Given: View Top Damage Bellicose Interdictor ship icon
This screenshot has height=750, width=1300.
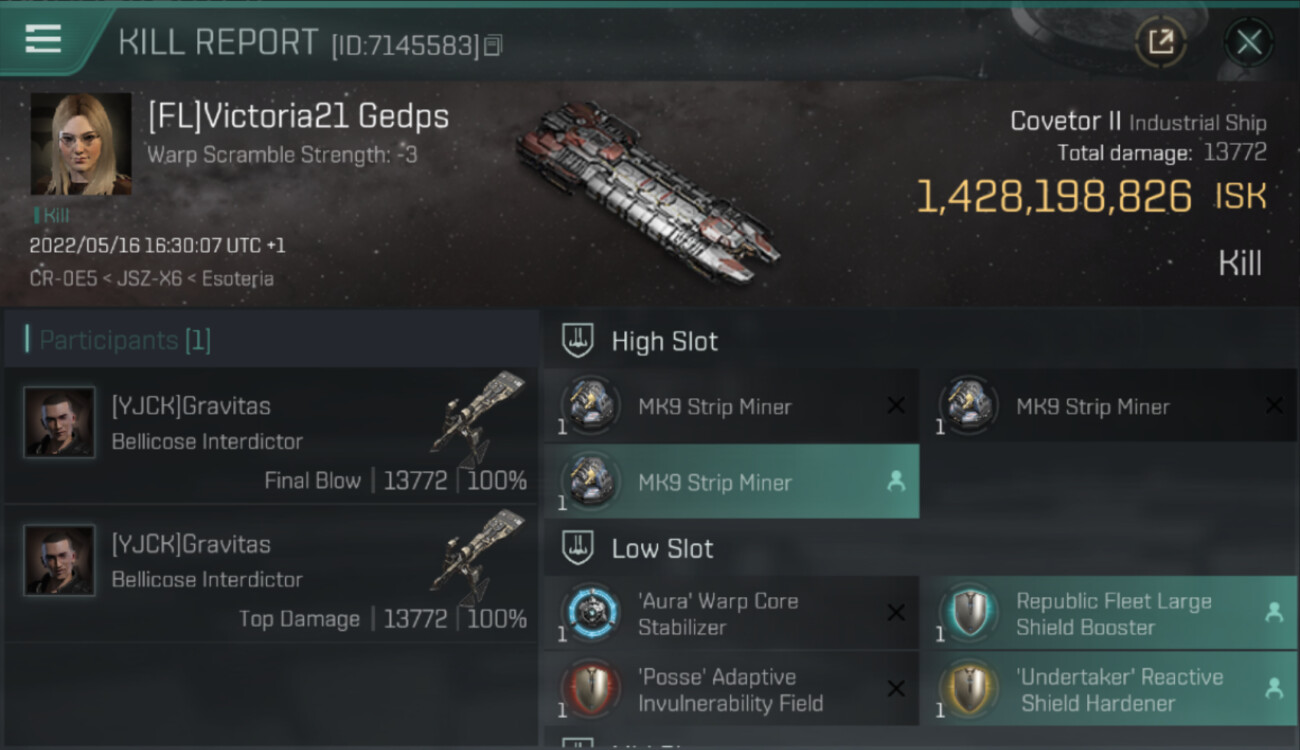Looking at the screenshot, I should coord(478,555).
